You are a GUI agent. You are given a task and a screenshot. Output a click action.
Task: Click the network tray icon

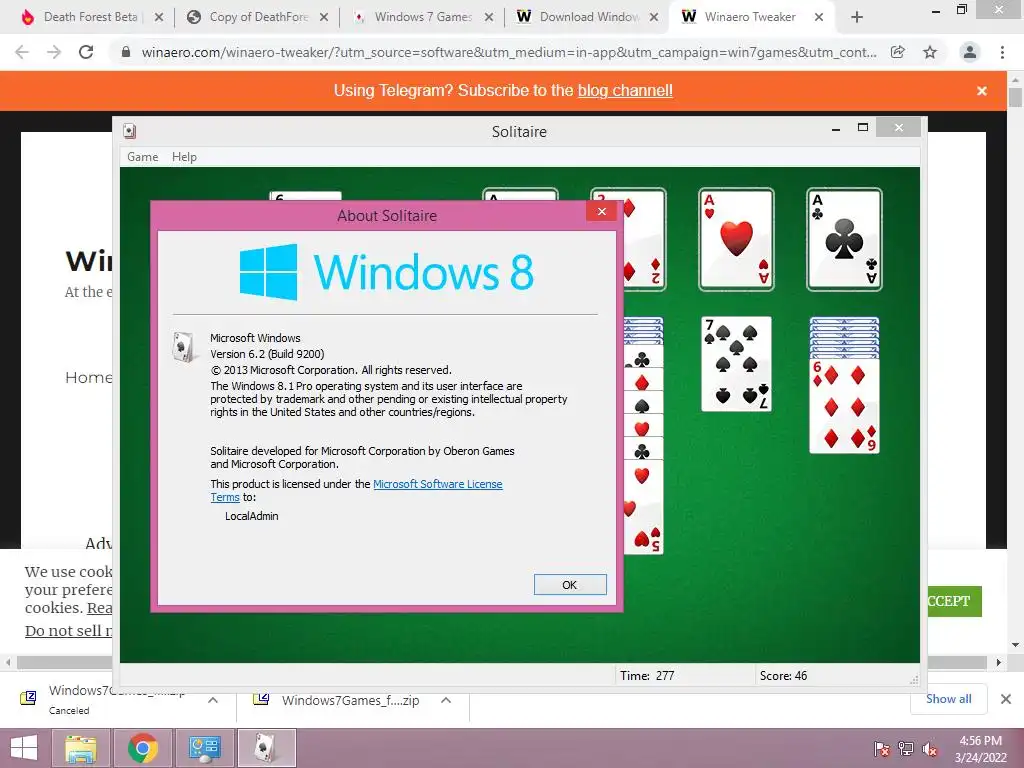pos(906,749)
